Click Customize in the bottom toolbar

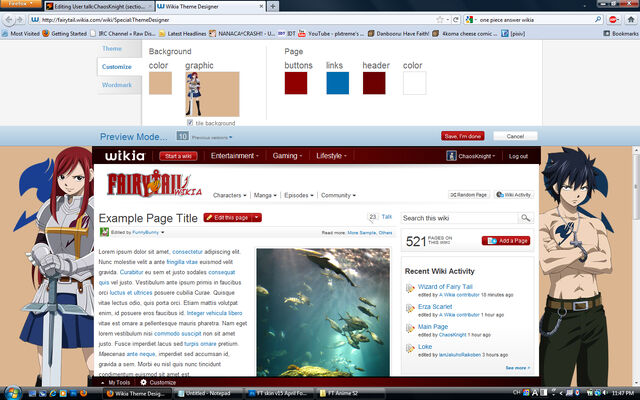coord(158,382)
